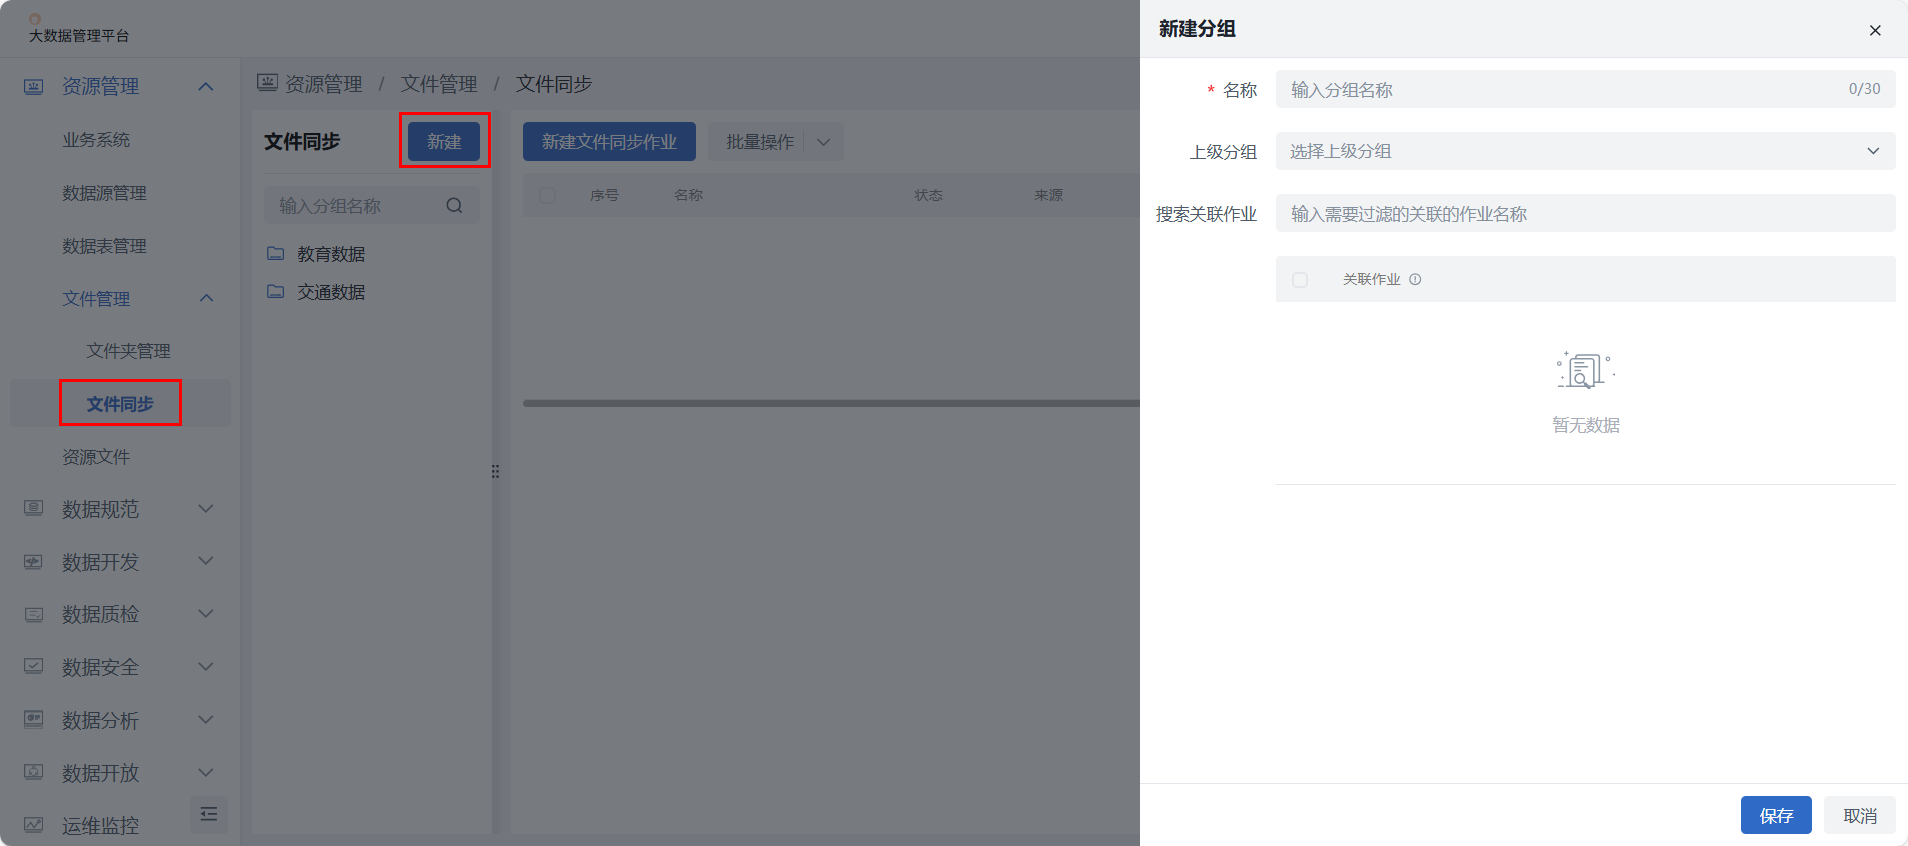Open 数据表管理 menu item
This screenshot has height=846, width=1908.
point(104,246)
